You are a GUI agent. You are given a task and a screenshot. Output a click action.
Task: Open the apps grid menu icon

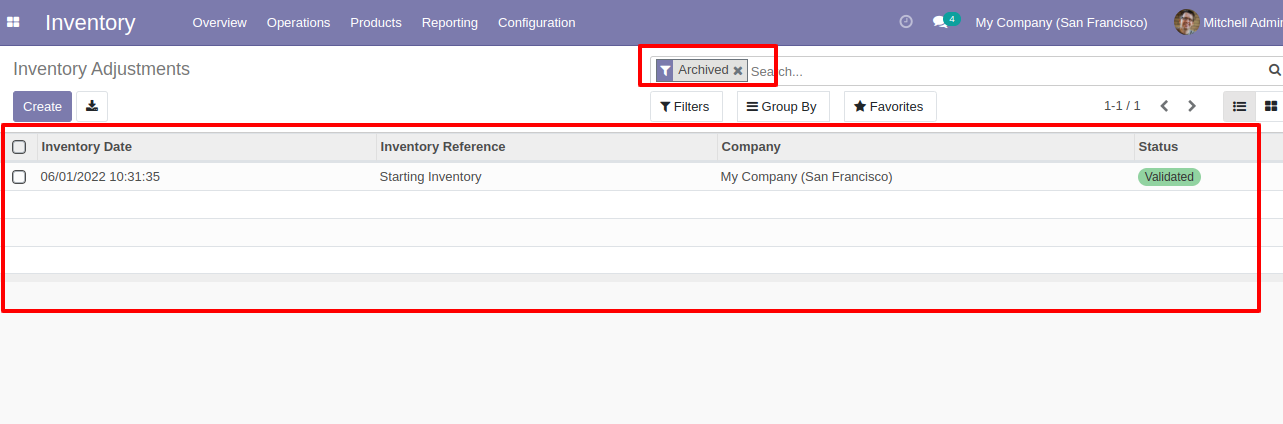[14, 22]
